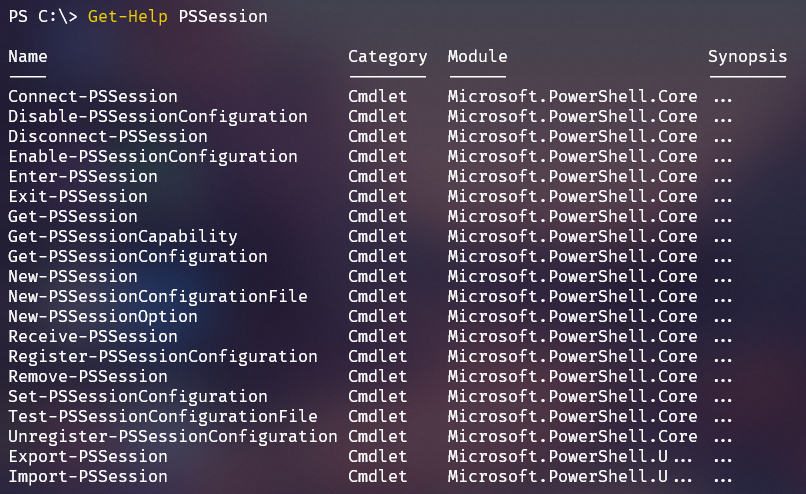Click the Get-Help command text
This screenshot has width=806, height=494.
(x=127, y=17)
